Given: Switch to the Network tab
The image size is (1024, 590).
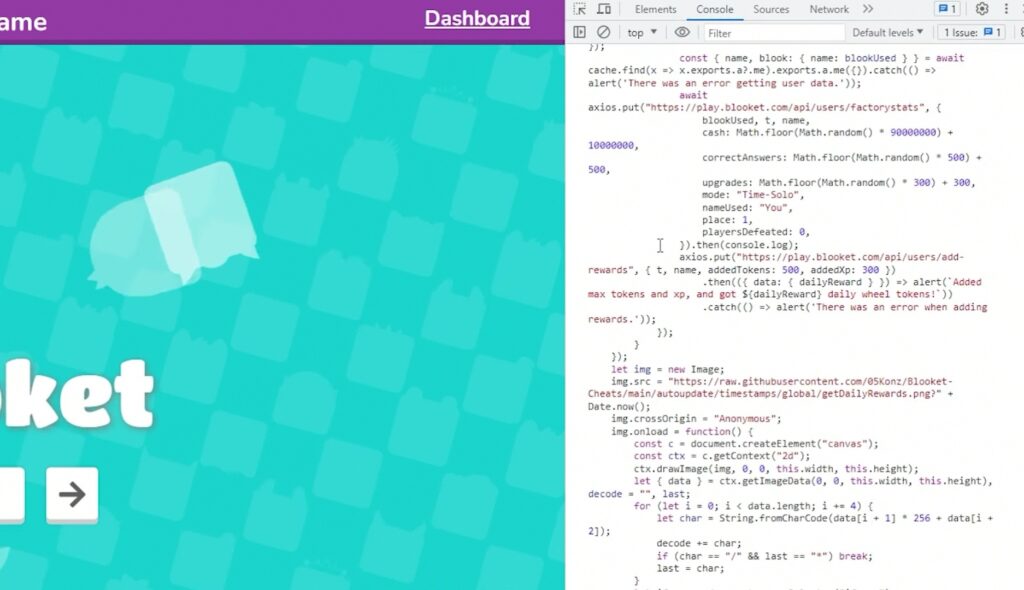Looking at the screenshot, I should click(x=829, y=9).
